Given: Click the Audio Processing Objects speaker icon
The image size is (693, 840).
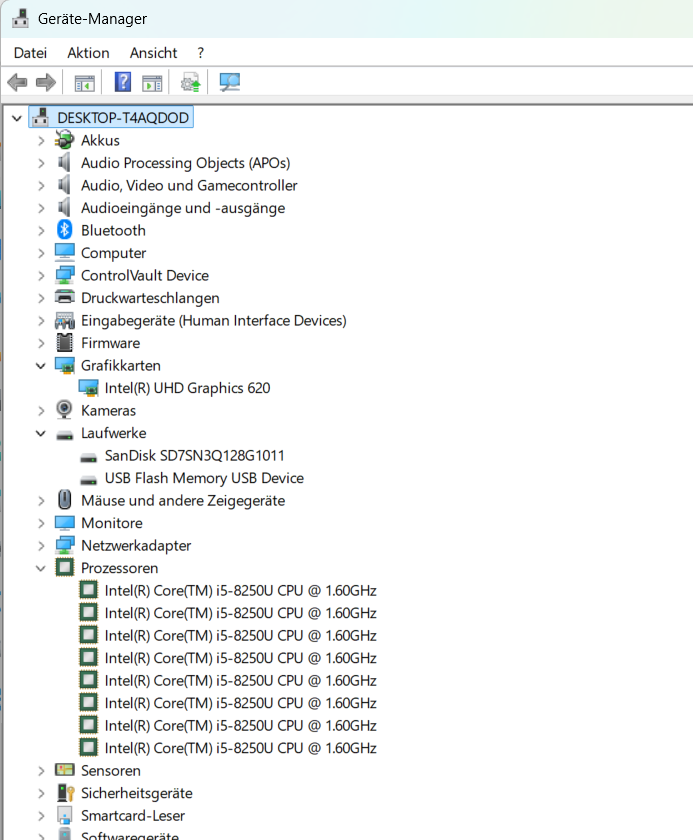Looking at the screenshot, I should (x=64, y=163).
